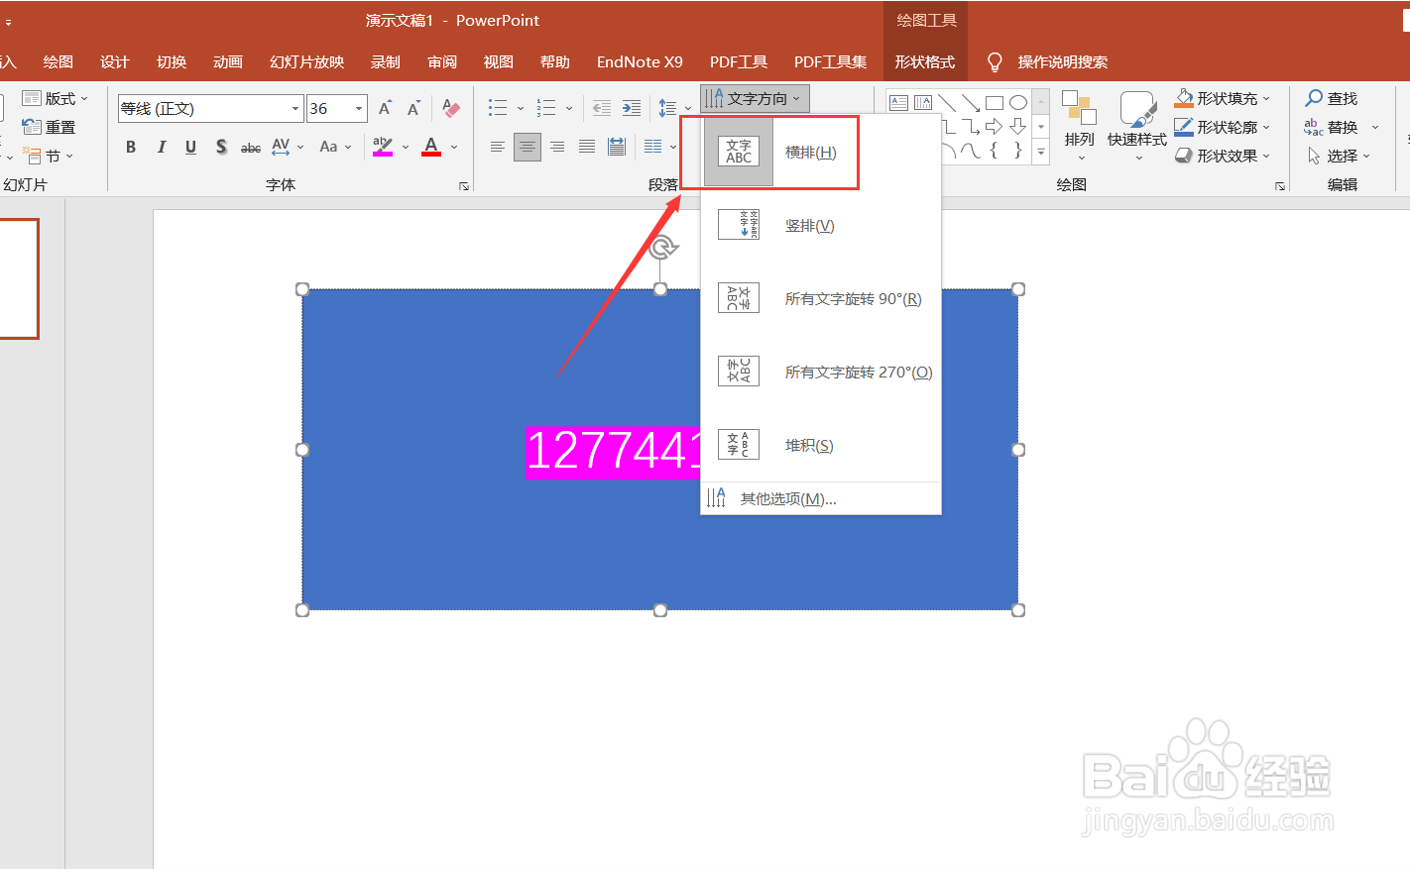Select the down arrow shape
Image resolution: width=1410 pixels, height=869 pixels.
click(1018, 126)
